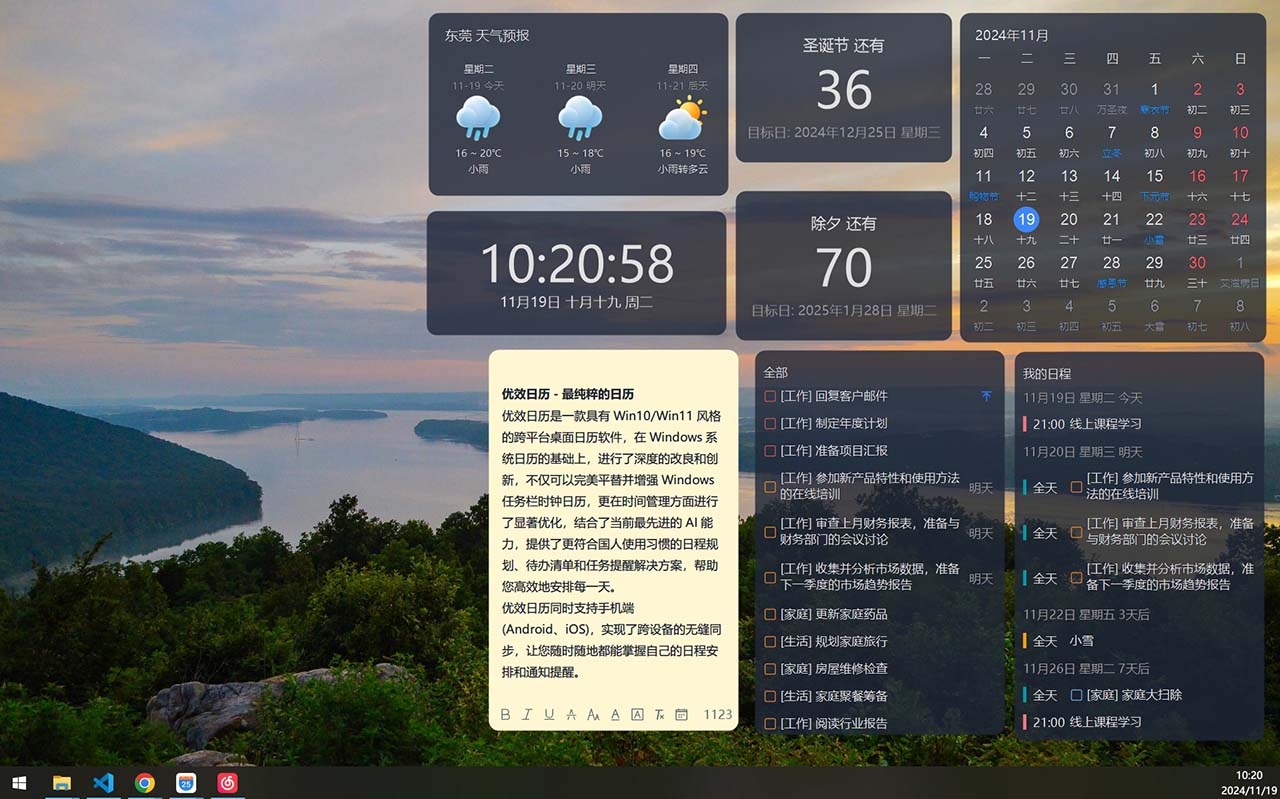Image resolution: width=1280 pixels, height=799 pixels.
Task: Select December 1 (艾滋病日) in the calendar
Action: tap(1240, 271)
